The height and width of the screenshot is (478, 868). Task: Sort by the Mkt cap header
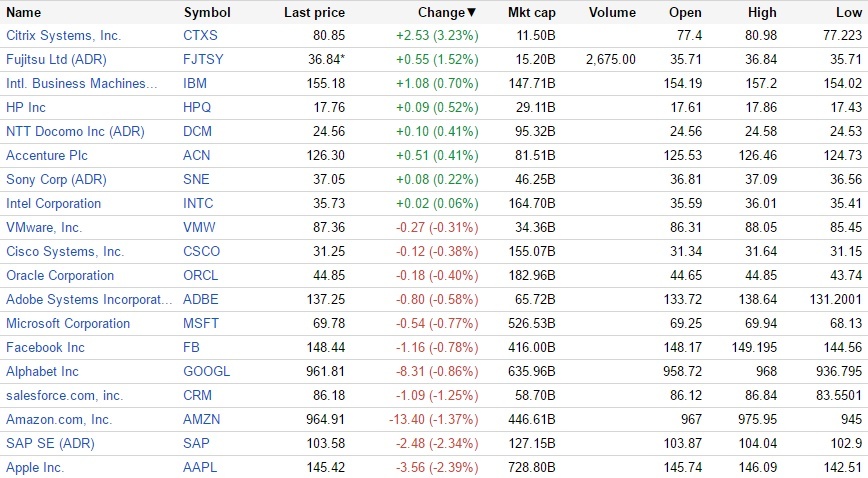click(531, 13)
